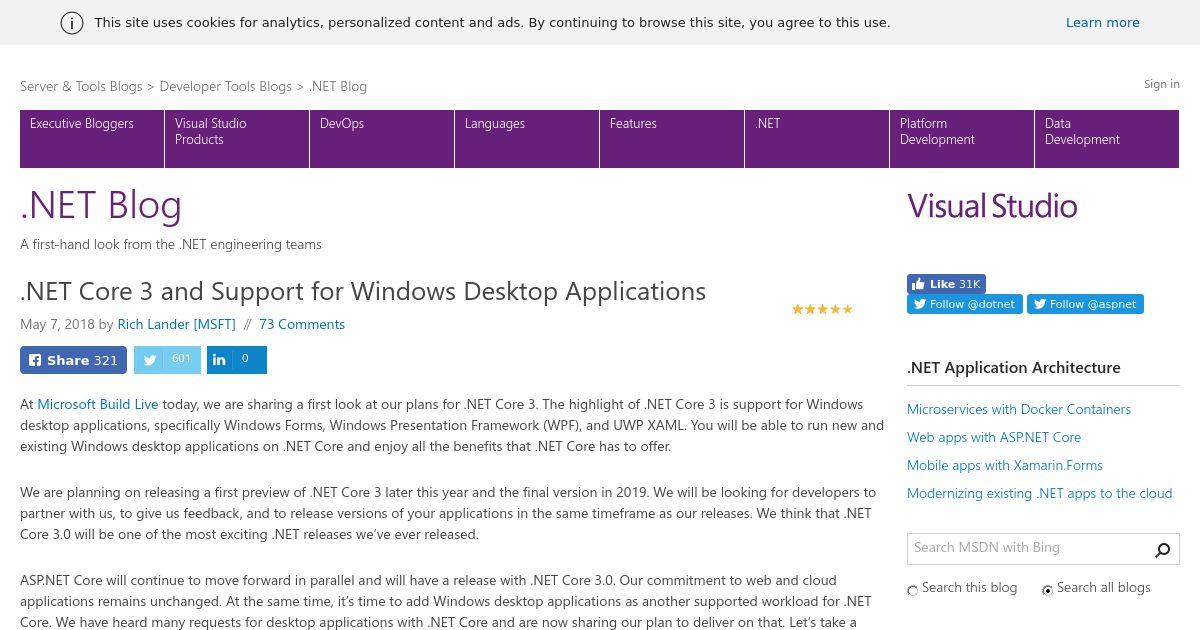Open the Visual Studio logo
Screen dimensions: 1200x630
[992, 206]
